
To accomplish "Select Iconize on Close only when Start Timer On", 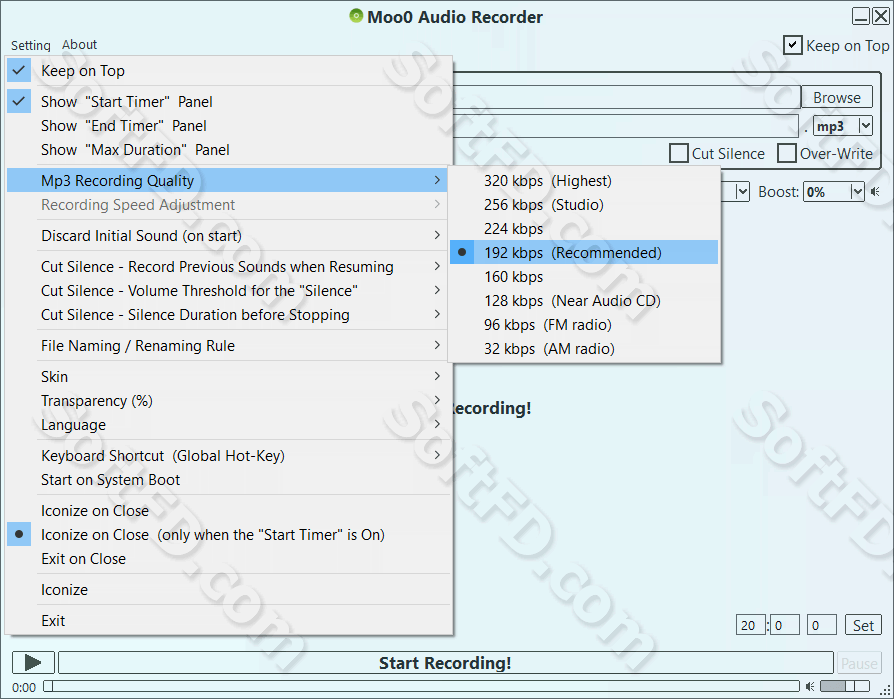I will tap(228, 534).
